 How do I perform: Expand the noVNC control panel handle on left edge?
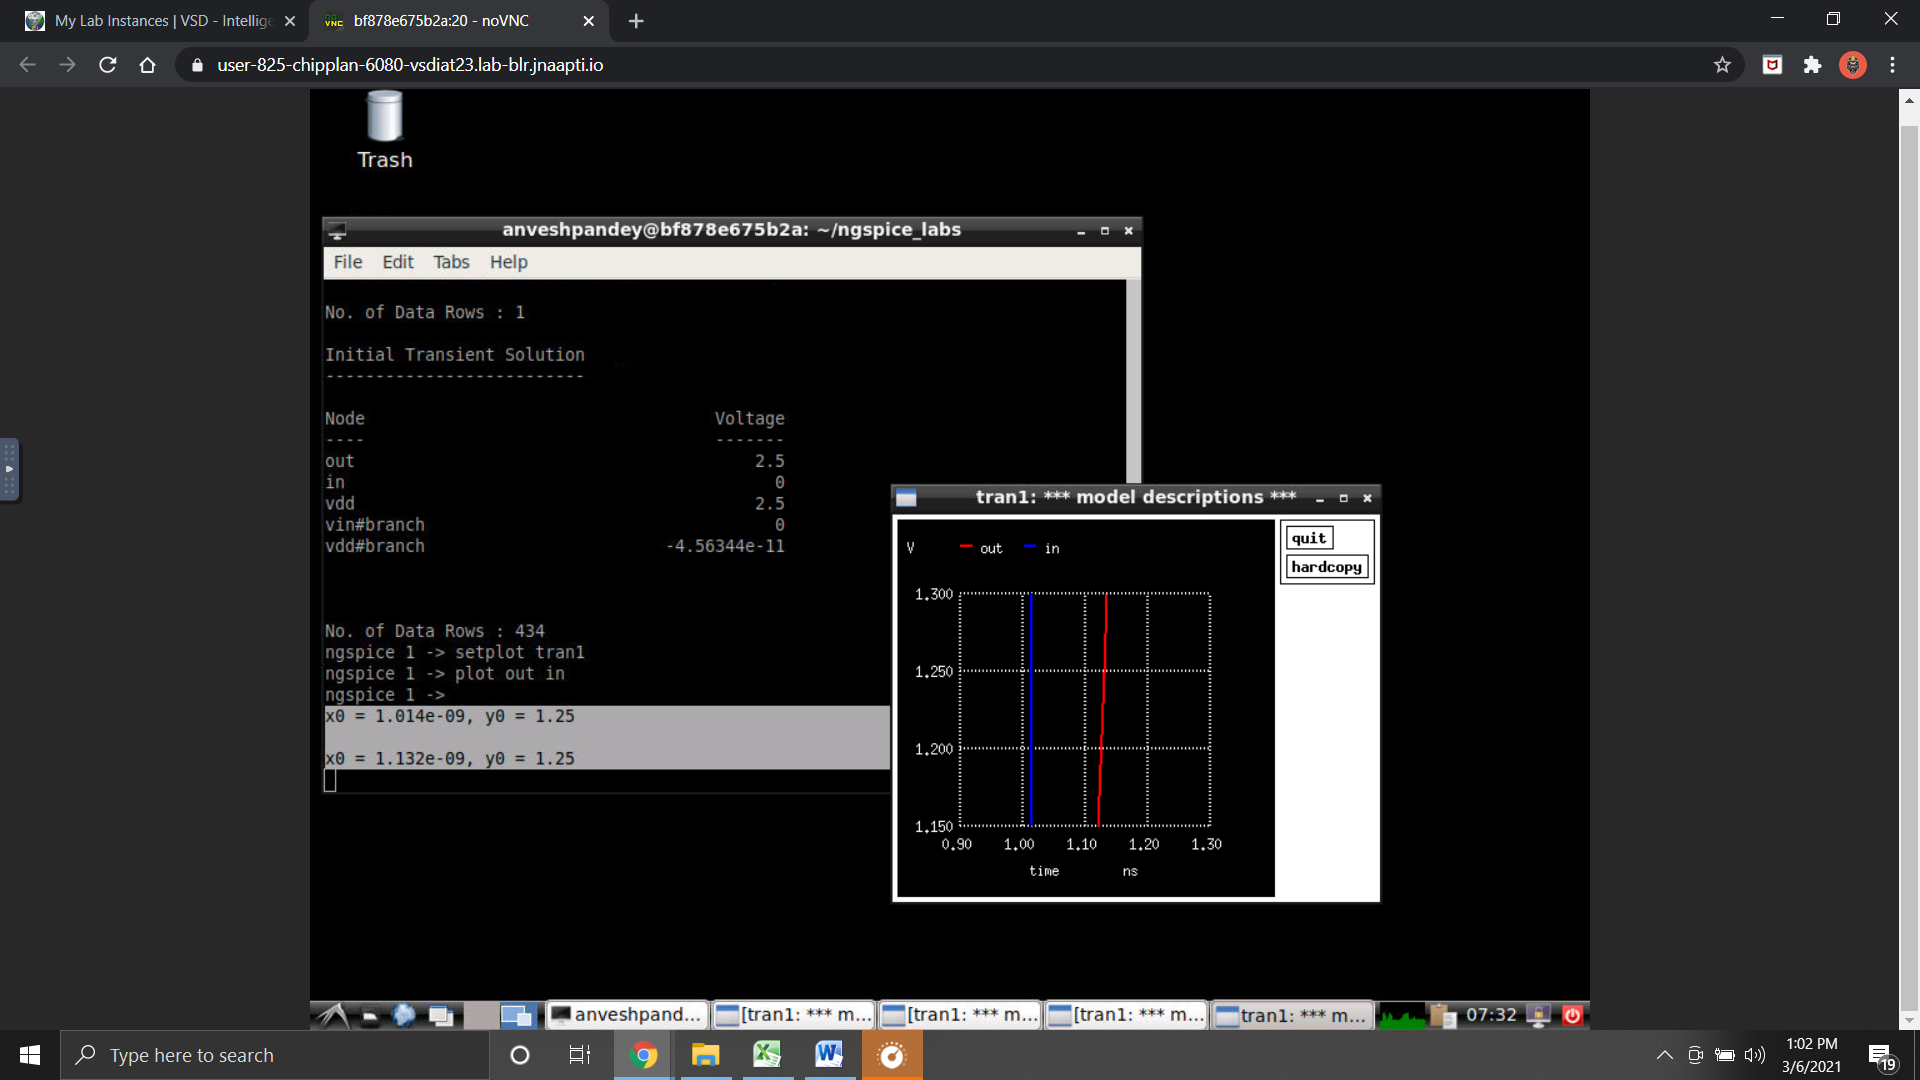[x=10, y=469]
